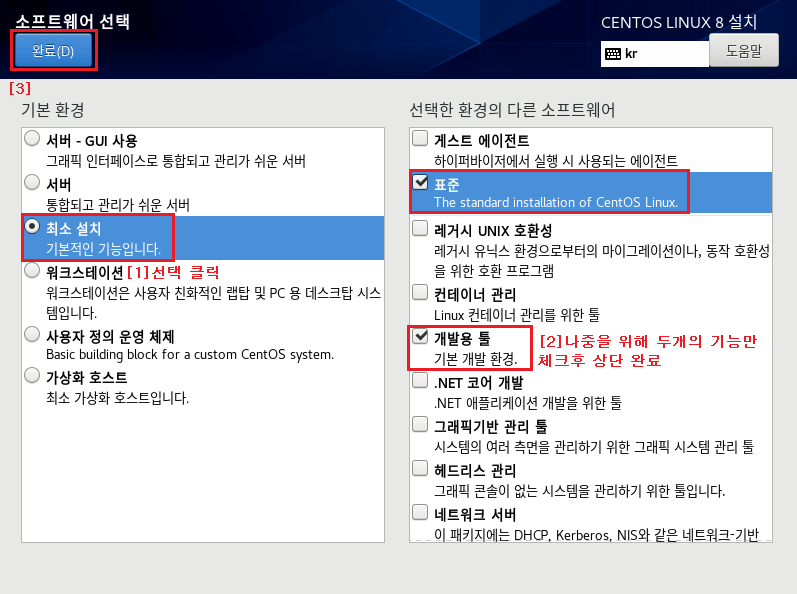The image size is (797, 594).
Task: Click the kr keyboard layout indicator
Action: pyautogui.click(x=655, y=54)
